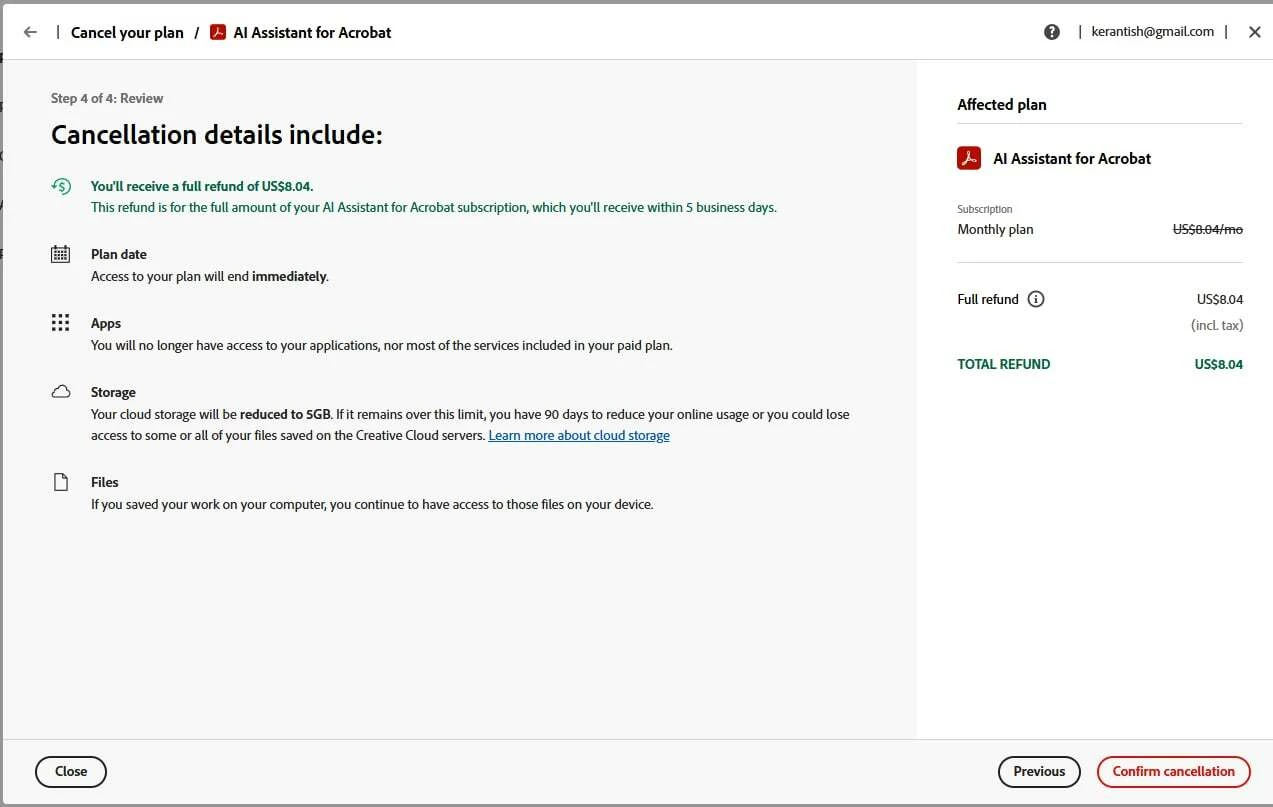Click the Storage cloud icon
Viewport: 1273px width, 807px height.
pyautogui.click(x=61, y=392)
